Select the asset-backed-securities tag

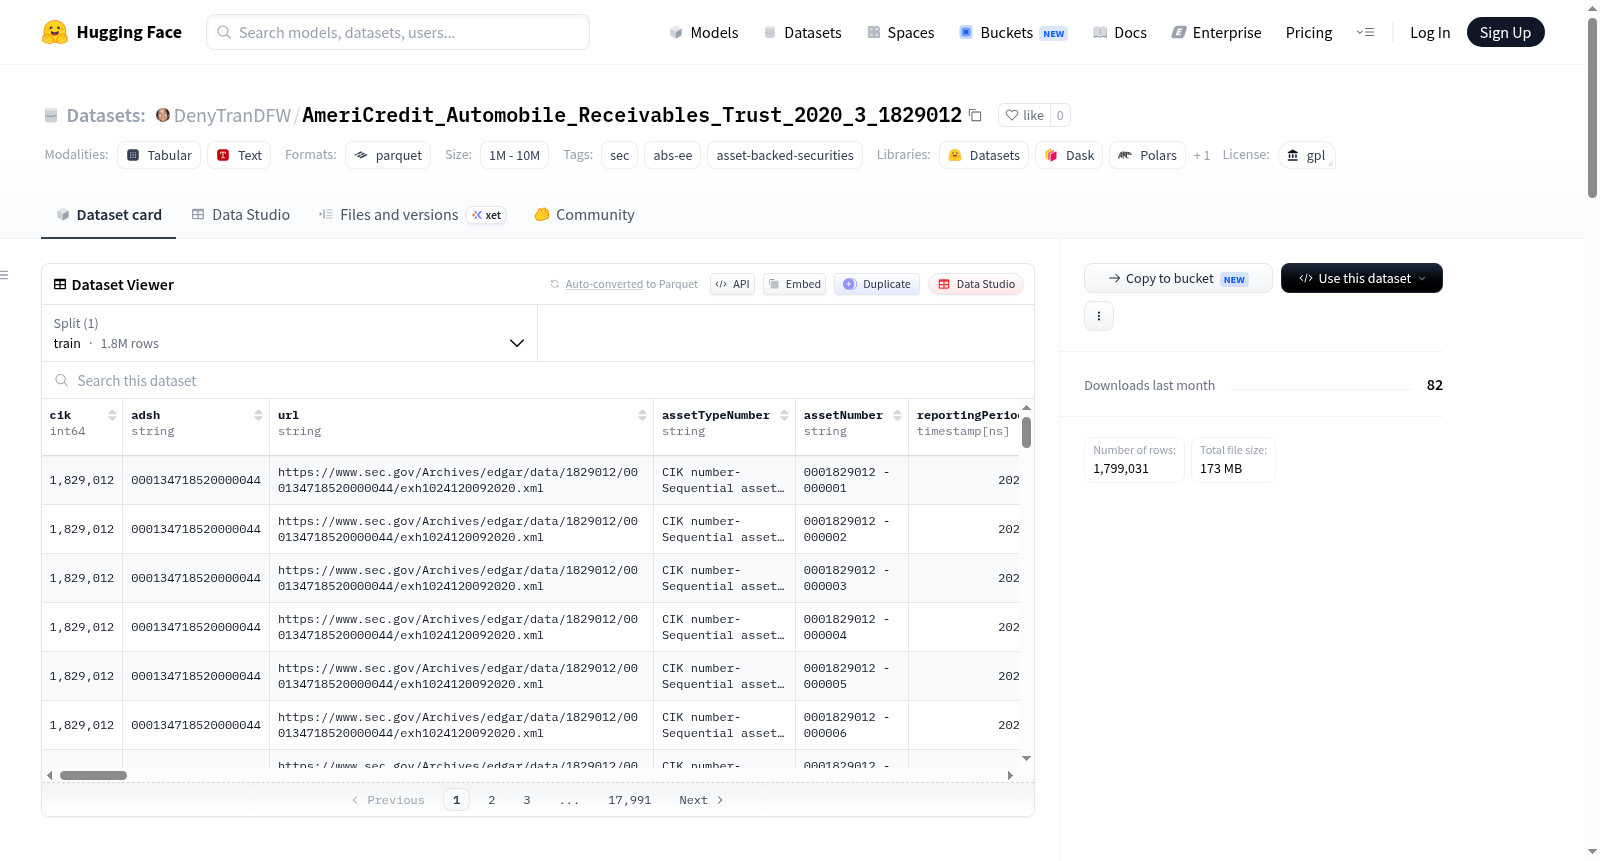click(x=784, y=155)
